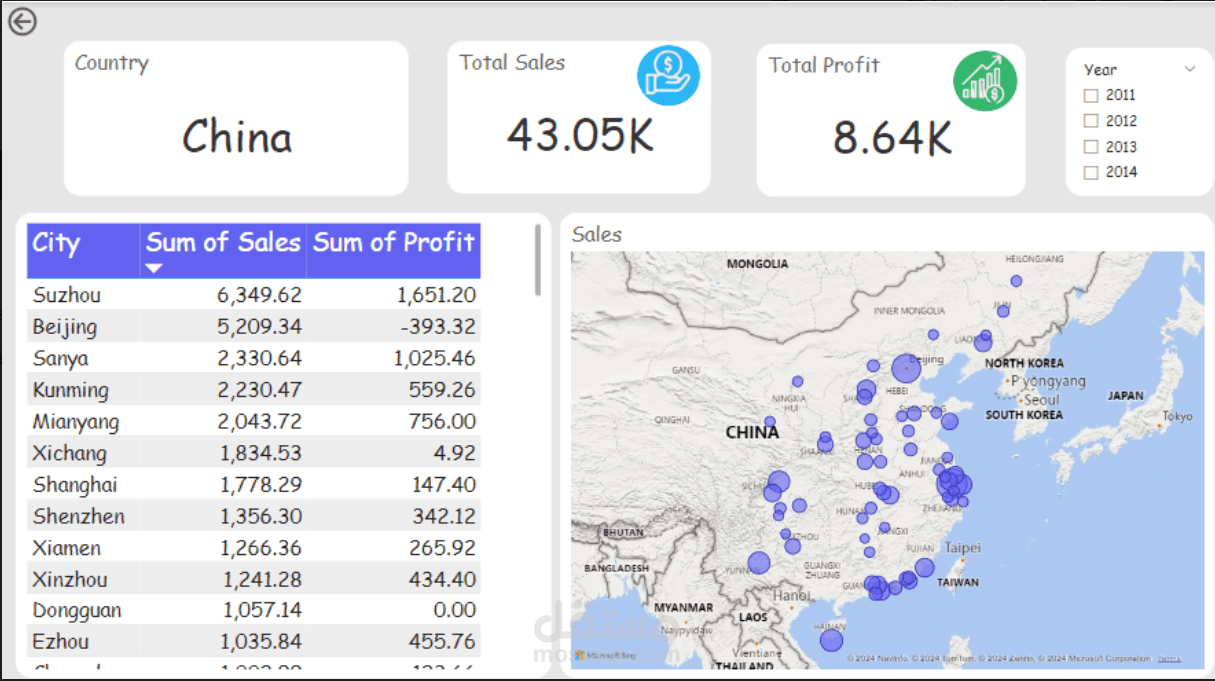Click the green Total Profit chart icon
The image size is (1215, 681).
click(984, 82)
